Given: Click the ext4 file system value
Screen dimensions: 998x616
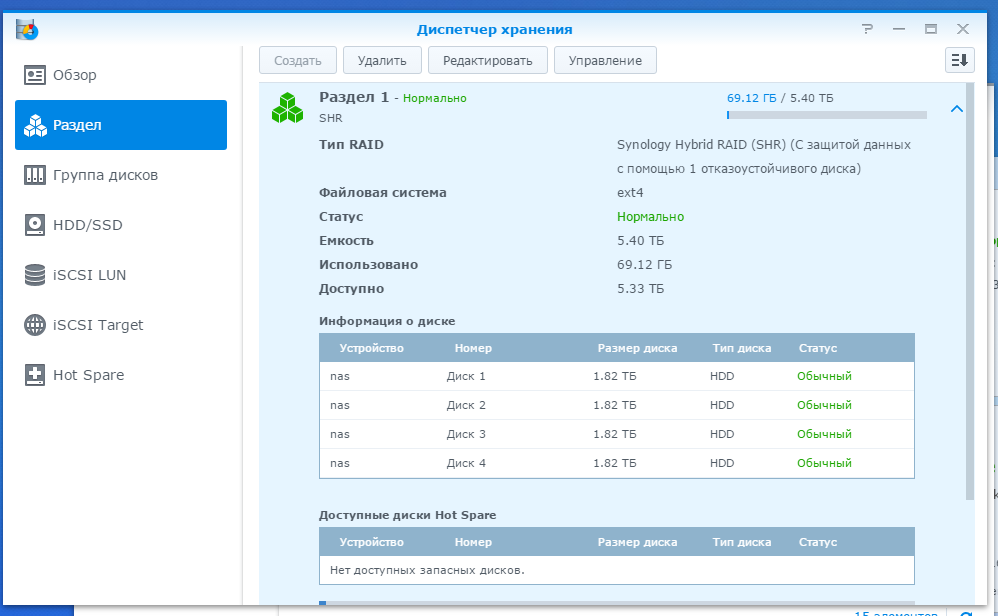Looking at the screenshot, I should [630, 193].
